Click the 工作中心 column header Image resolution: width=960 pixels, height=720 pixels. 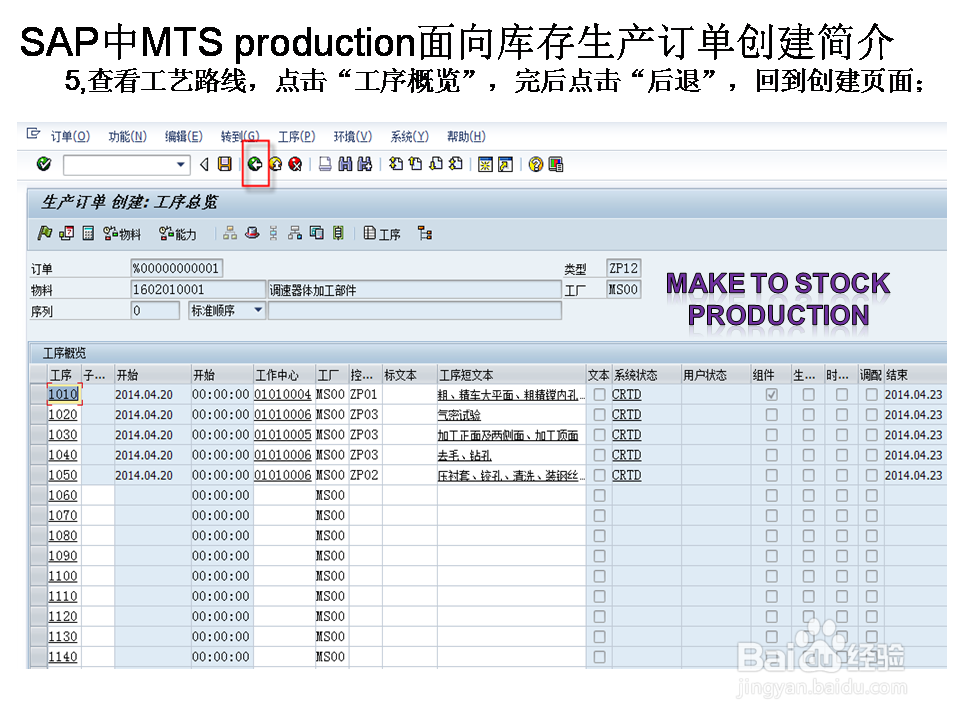tap(284, 375)
